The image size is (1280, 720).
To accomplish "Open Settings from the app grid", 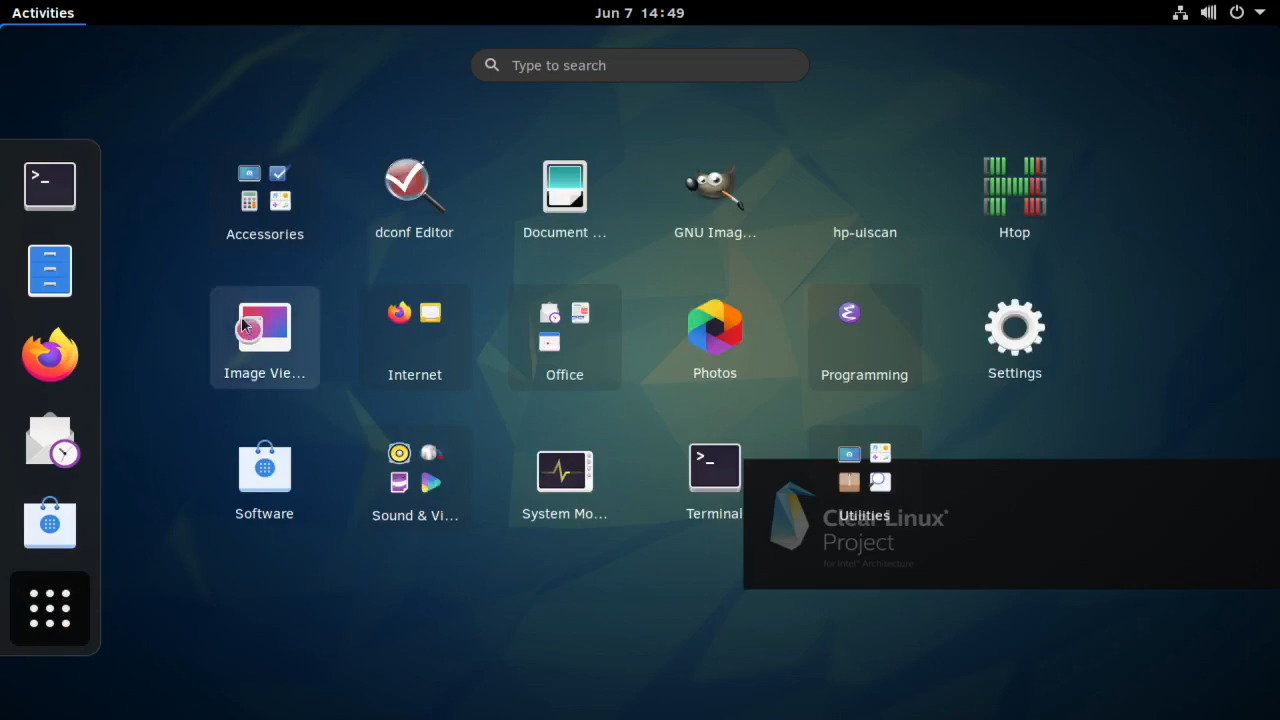I will (x=1014, y=339).
